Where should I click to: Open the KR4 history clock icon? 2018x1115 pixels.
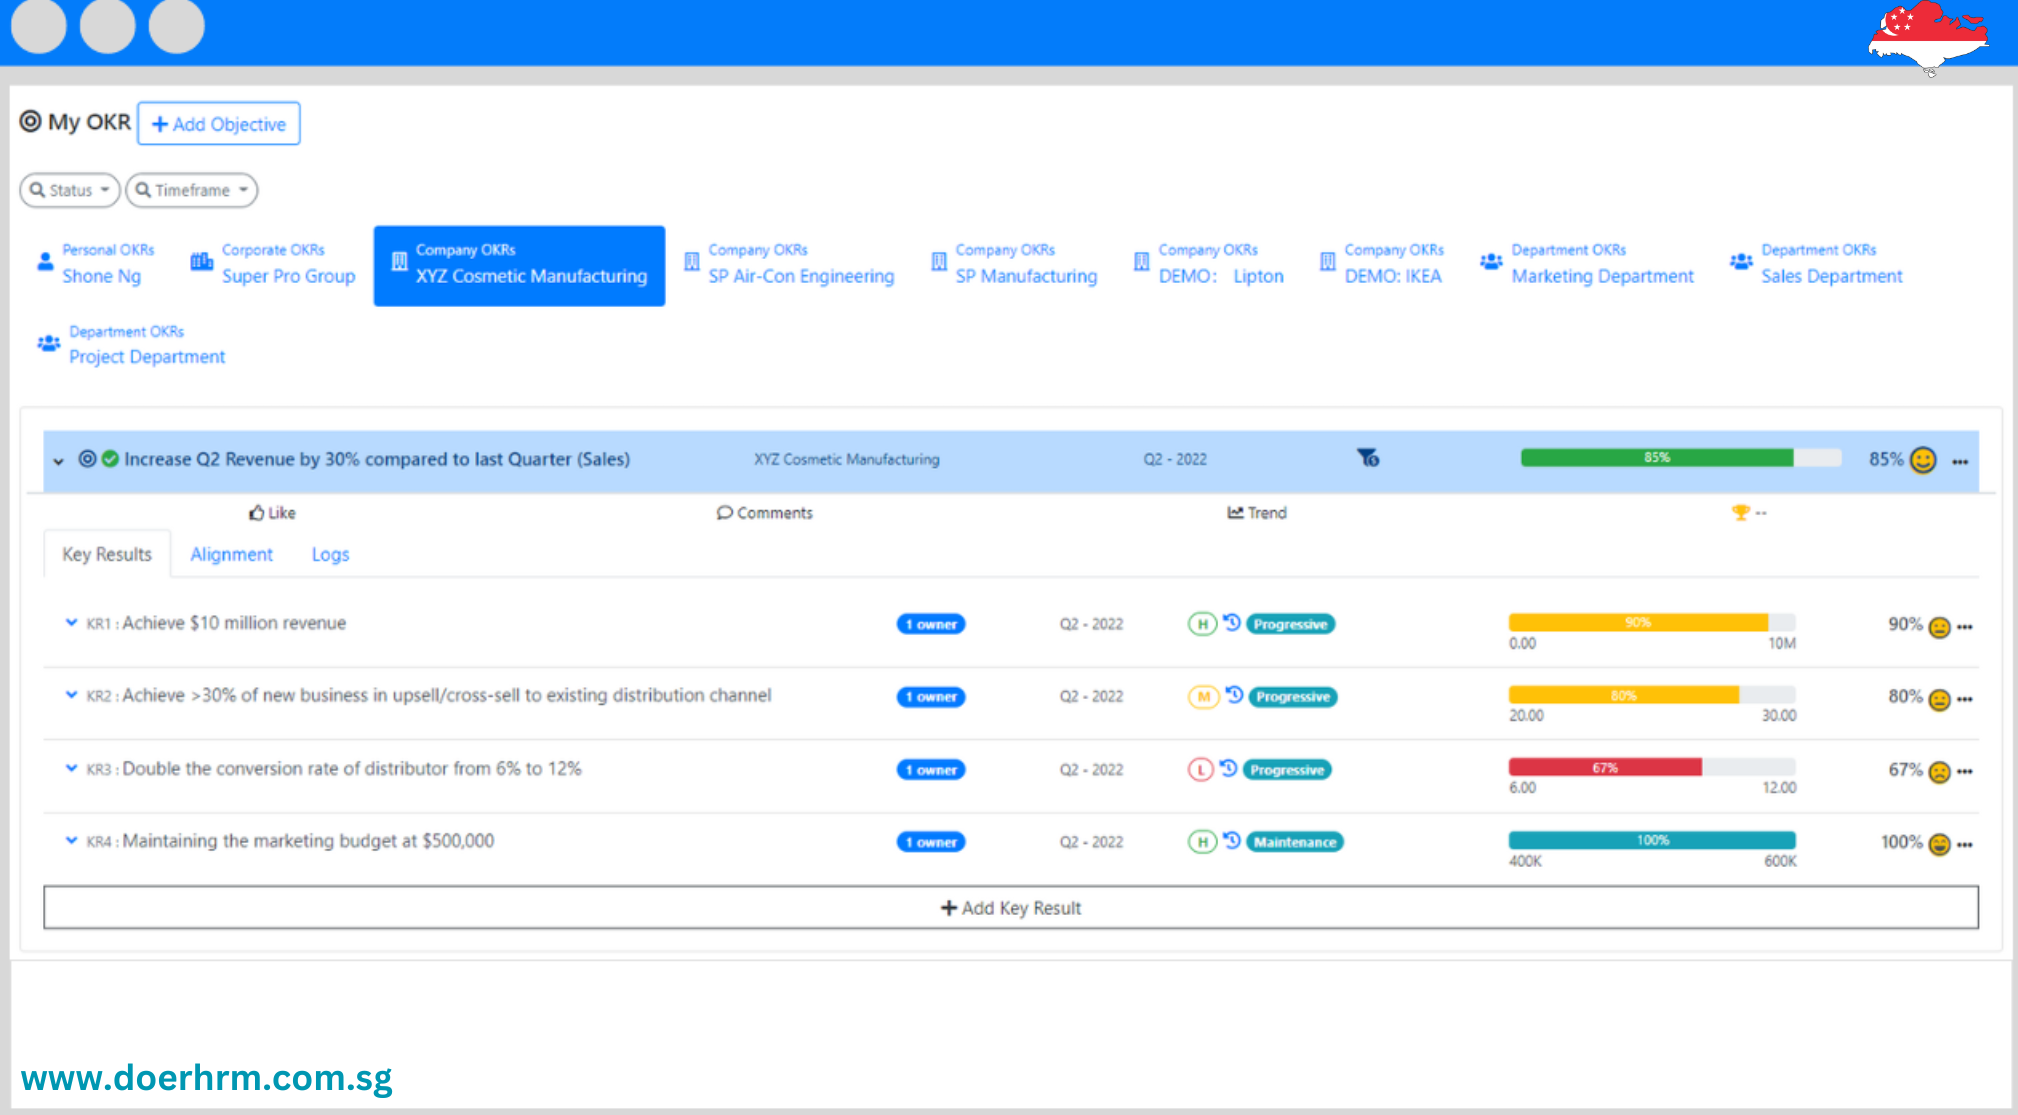click(1232, 840)
